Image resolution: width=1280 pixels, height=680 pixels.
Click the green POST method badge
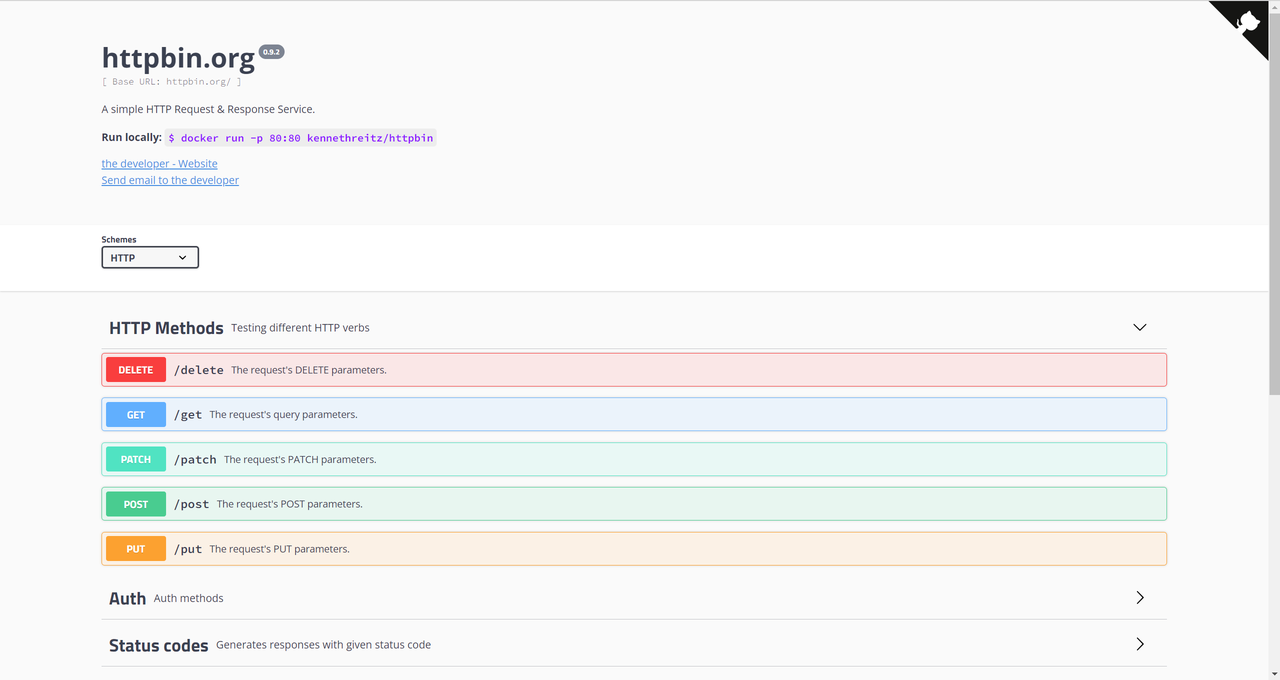tap(136, 505)
